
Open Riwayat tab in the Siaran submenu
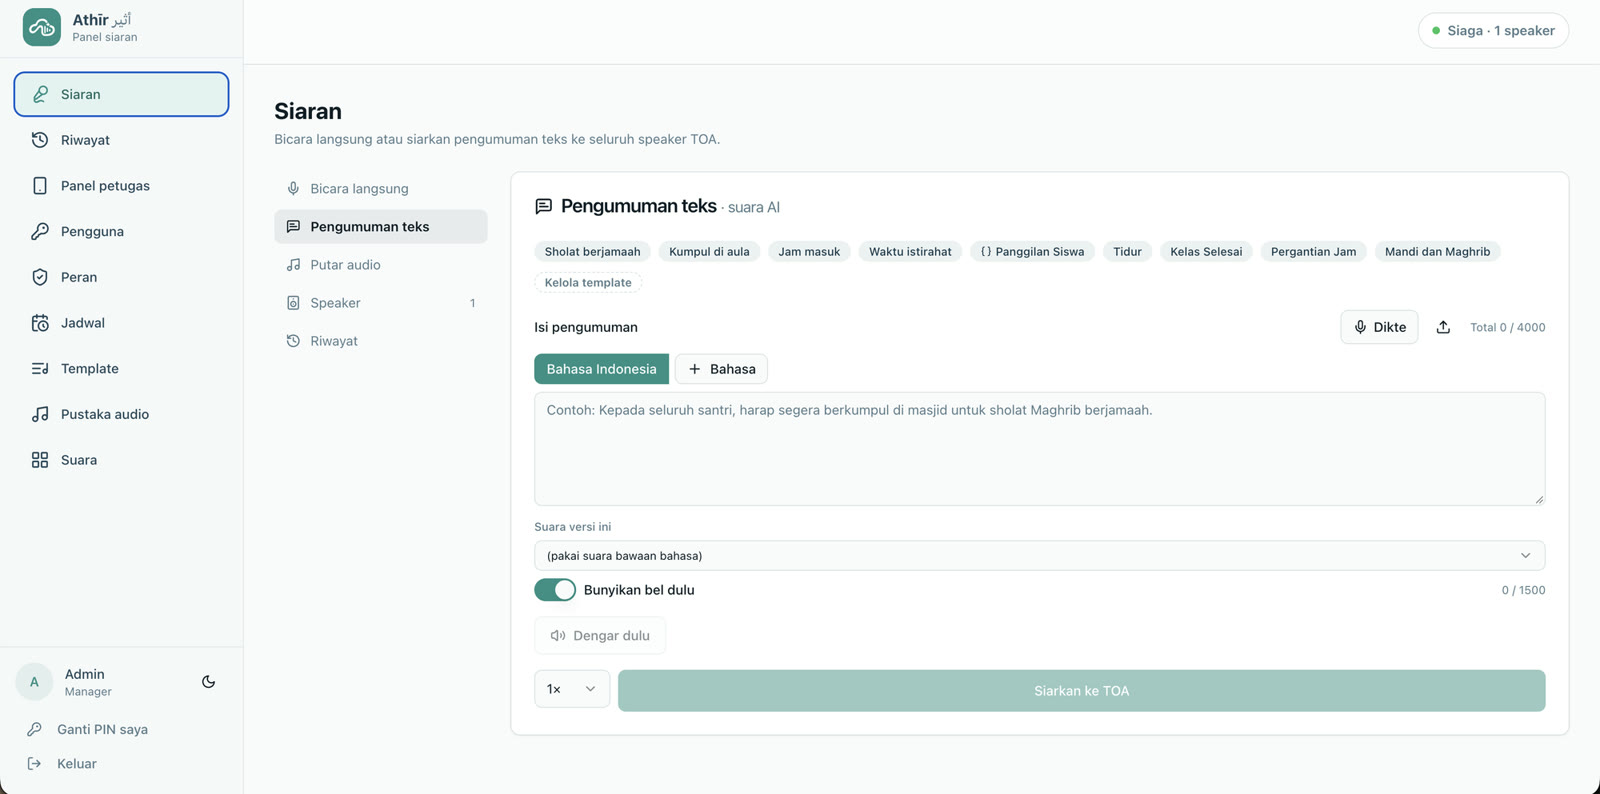click(381, 341)
